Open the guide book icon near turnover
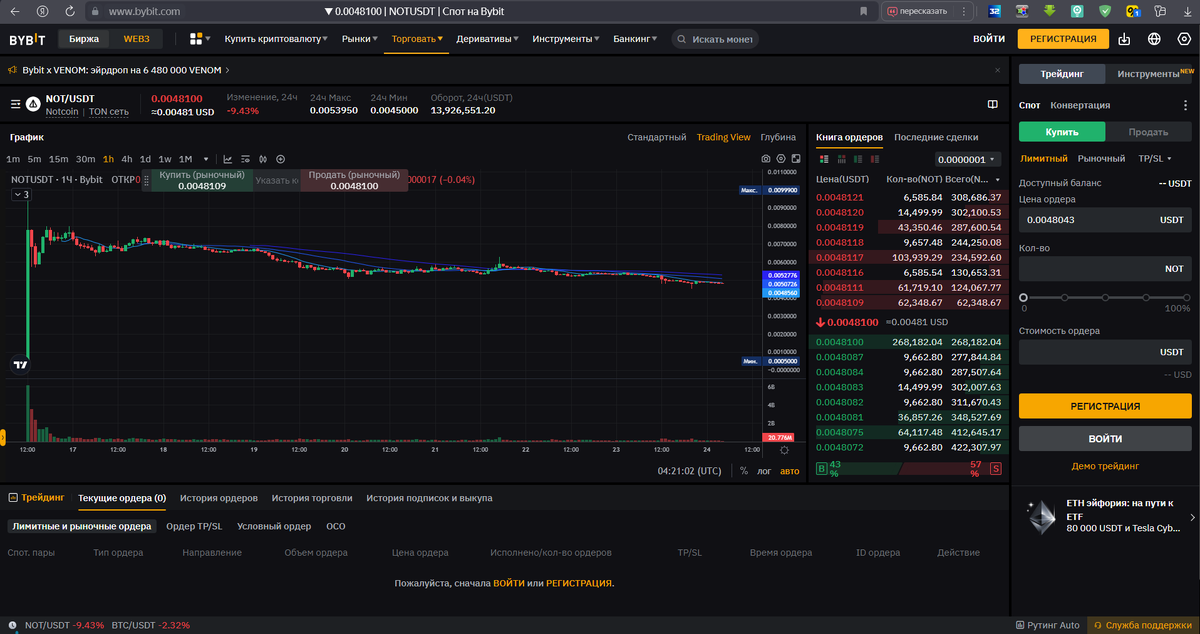This screenshot has height=634, width=1200. pyautogui.click(x=993, y=104)
